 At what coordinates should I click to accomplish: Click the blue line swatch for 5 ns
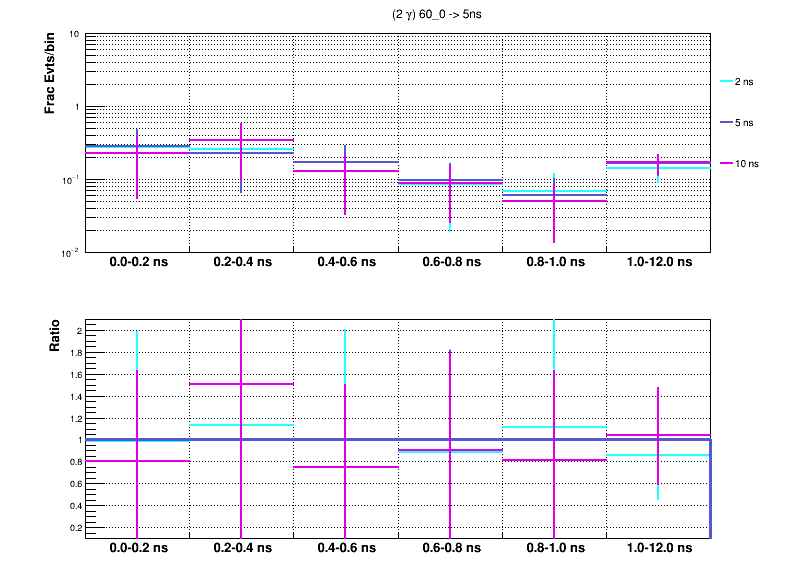click(x=727, y=122)
